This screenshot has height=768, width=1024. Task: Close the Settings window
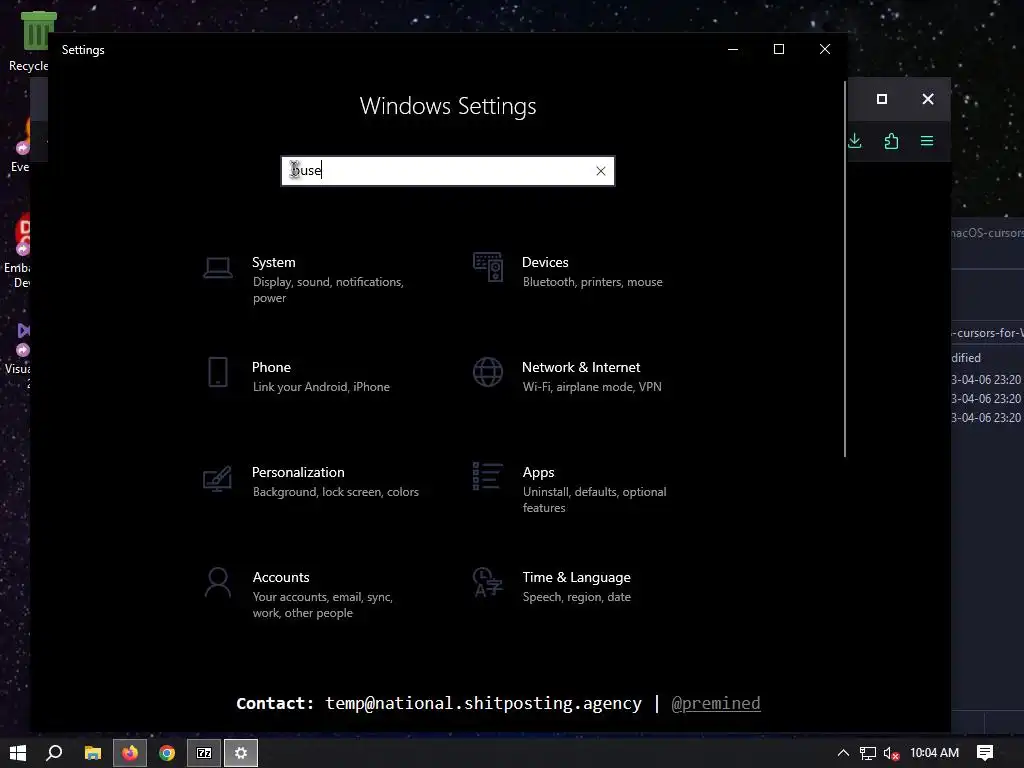pos(825,50)
